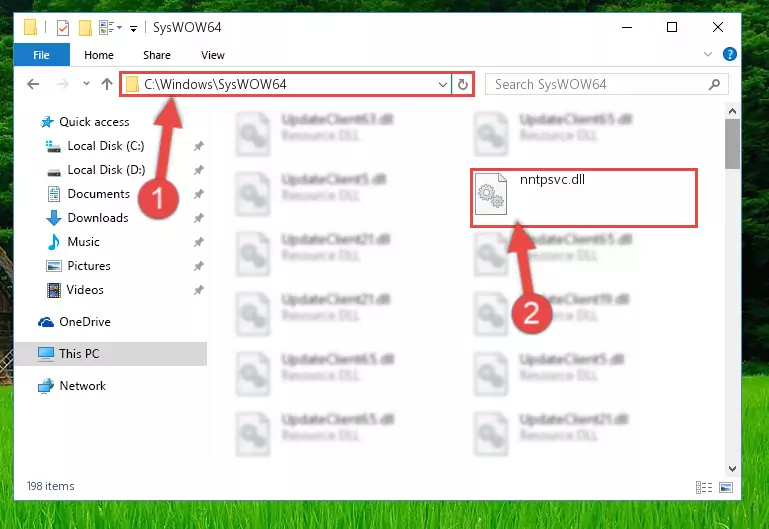This screenshot has height=529, width=769.
Task: Click the Search SysWOW64 field
Action: coord(607,84)
